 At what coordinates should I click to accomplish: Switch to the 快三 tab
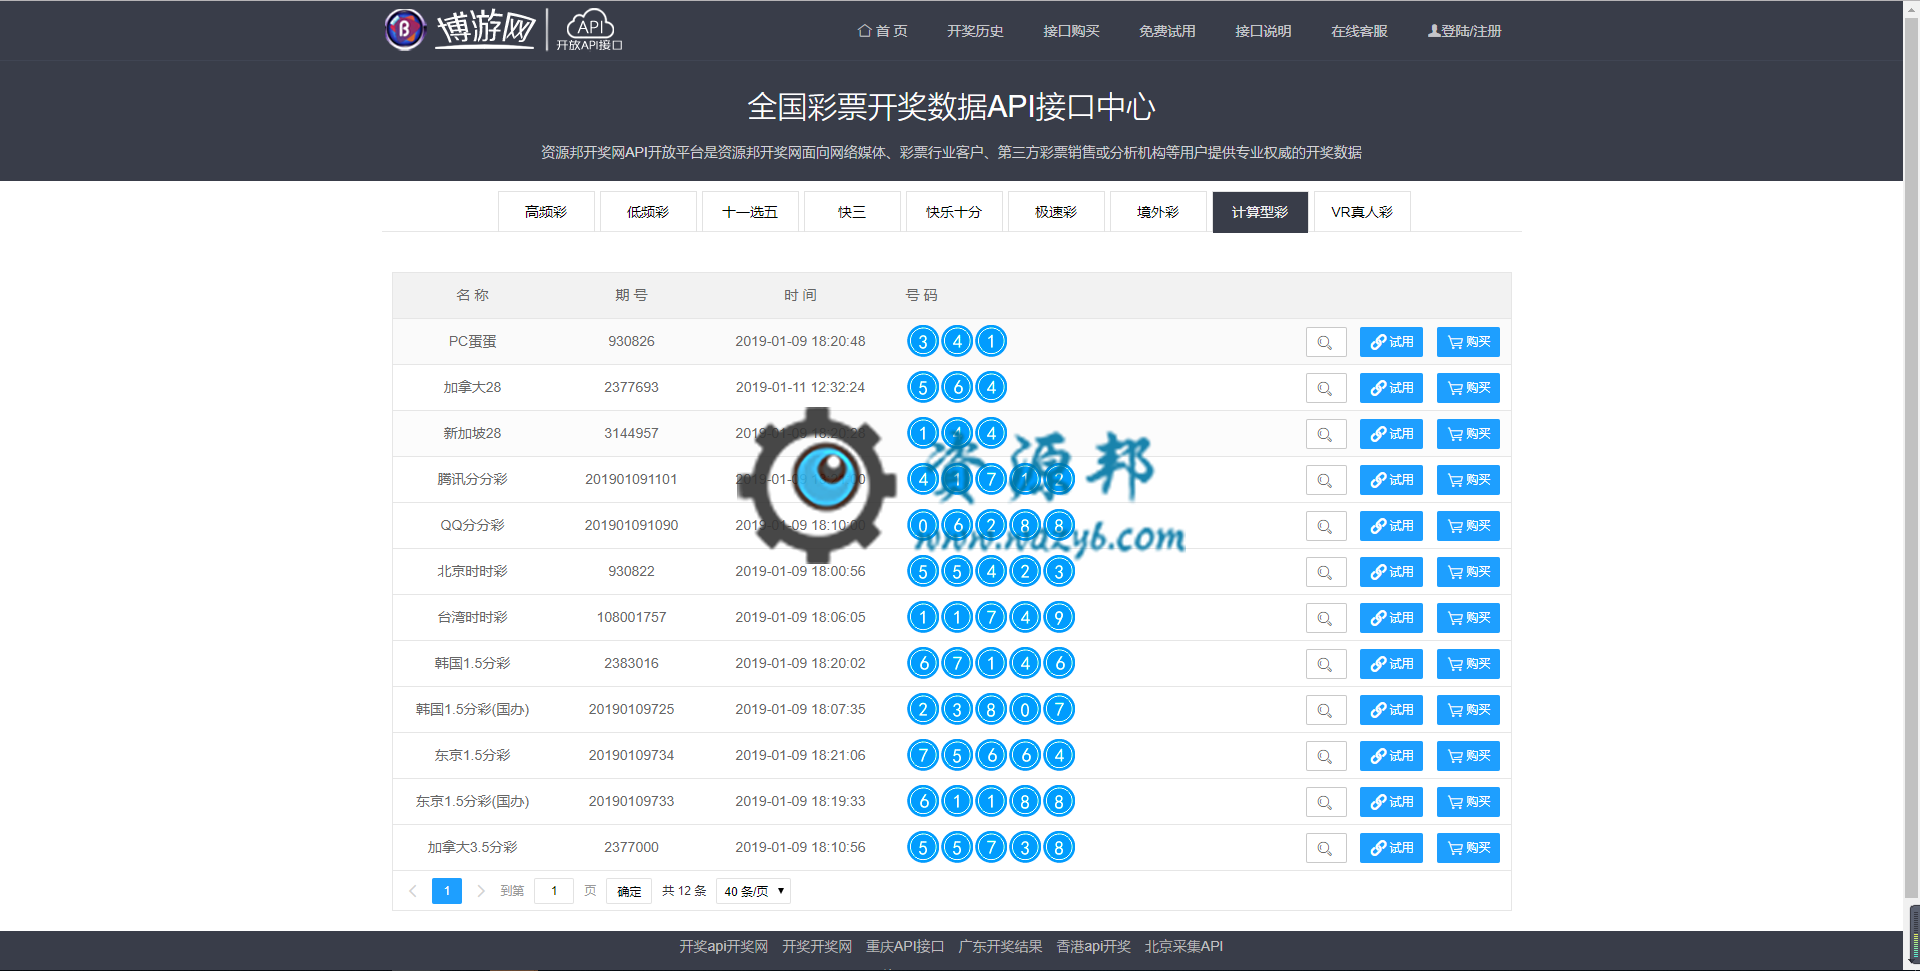click(852, 212)
